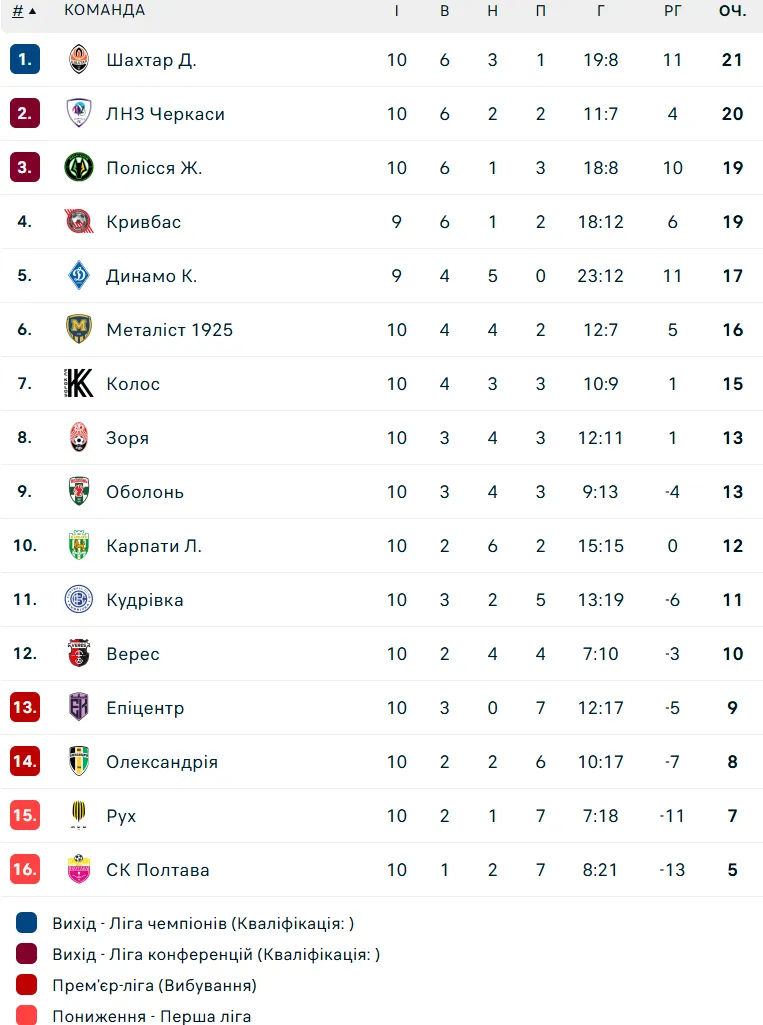The image size is (763, 1025).
Task: Click the Верес team name
Action: pyautogui.click(x=133, y=654)
